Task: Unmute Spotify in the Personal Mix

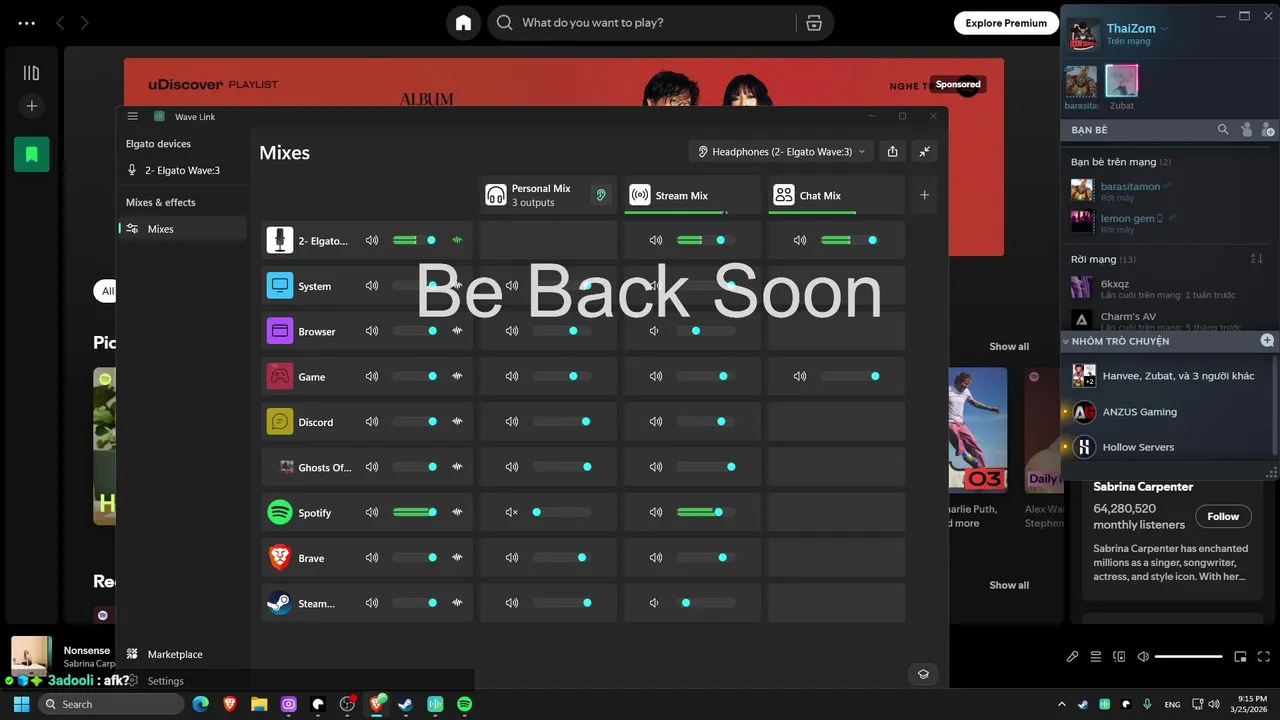Action: coord(512,512)
